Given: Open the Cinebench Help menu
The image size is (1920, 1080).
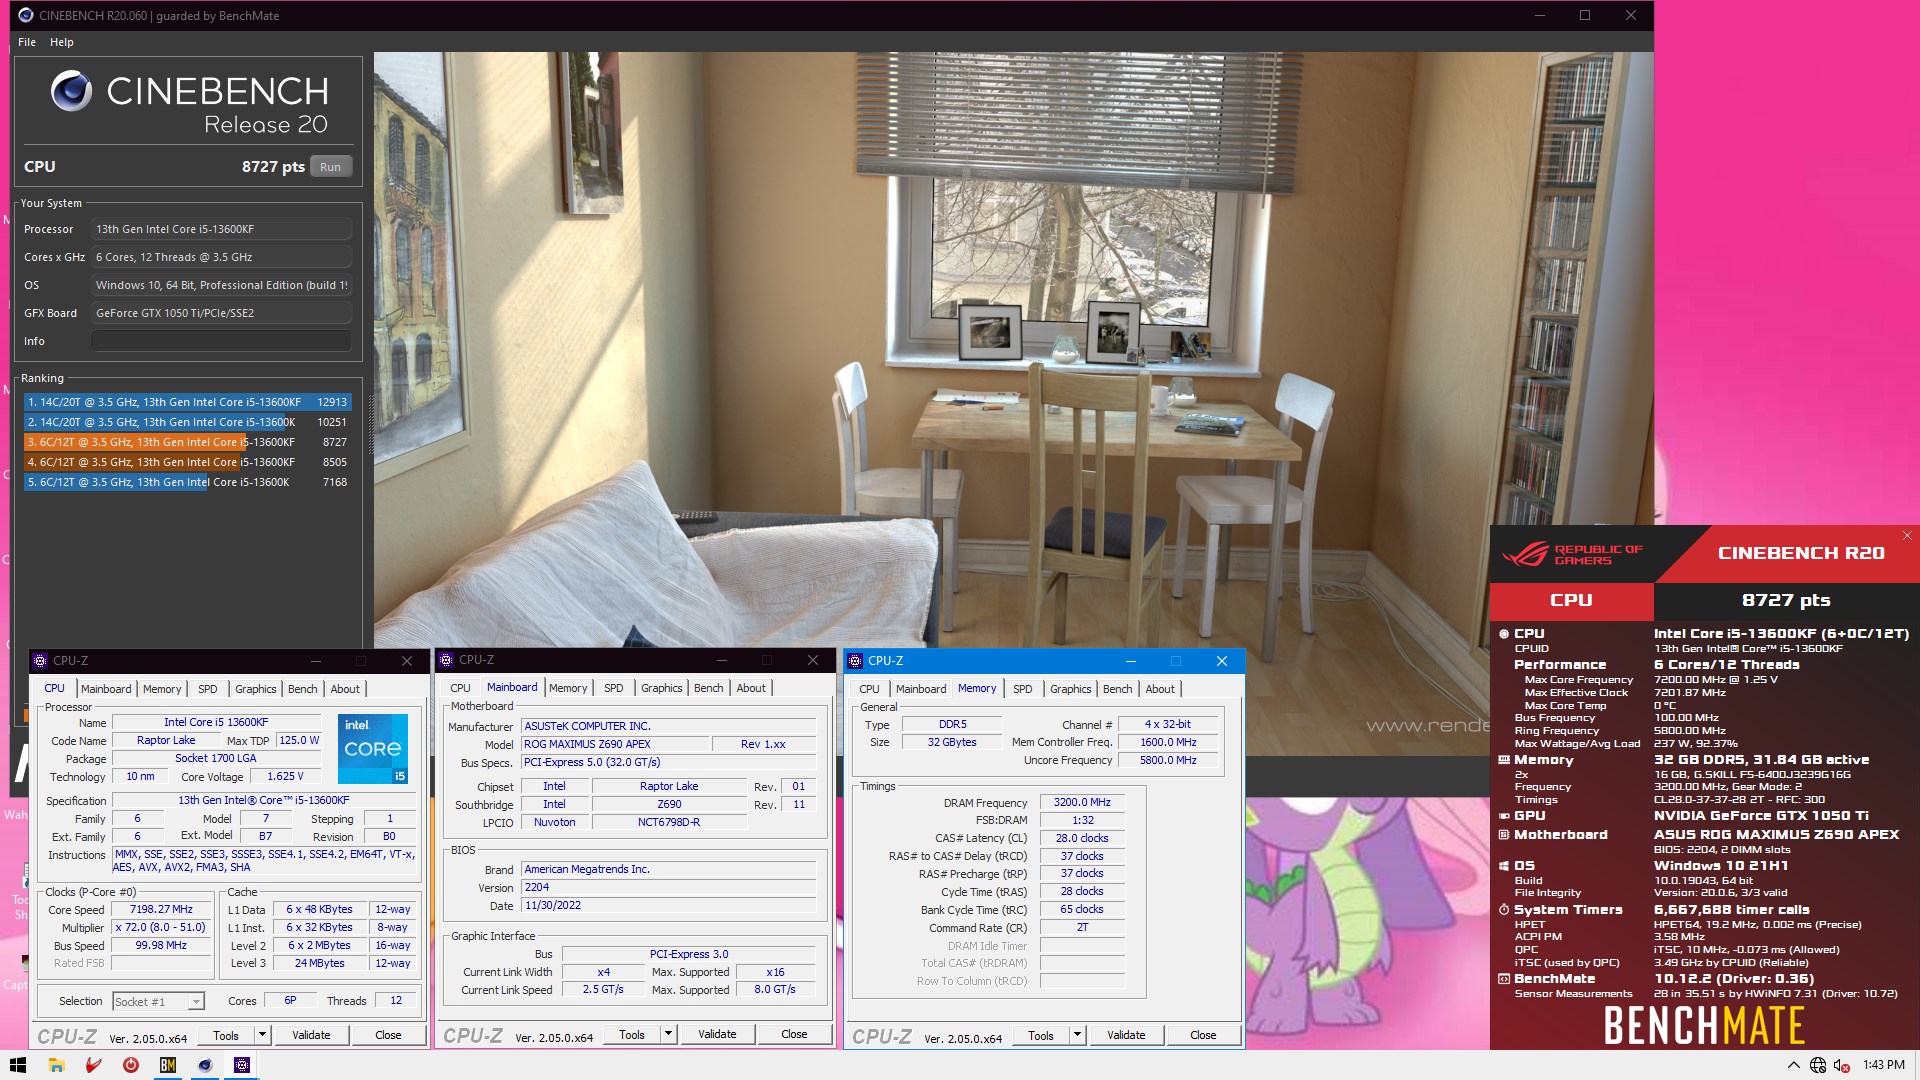Looking at the screenshot, I should coord(62,42).
